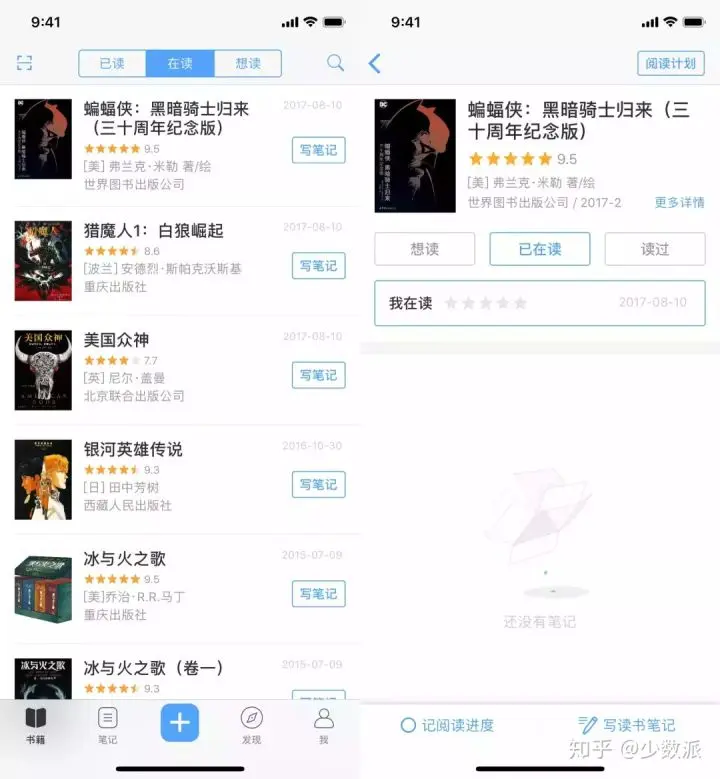Screen dimensions: 720x779
Task: Expand 更多详情 book details
Action: (x=679, y=203)
